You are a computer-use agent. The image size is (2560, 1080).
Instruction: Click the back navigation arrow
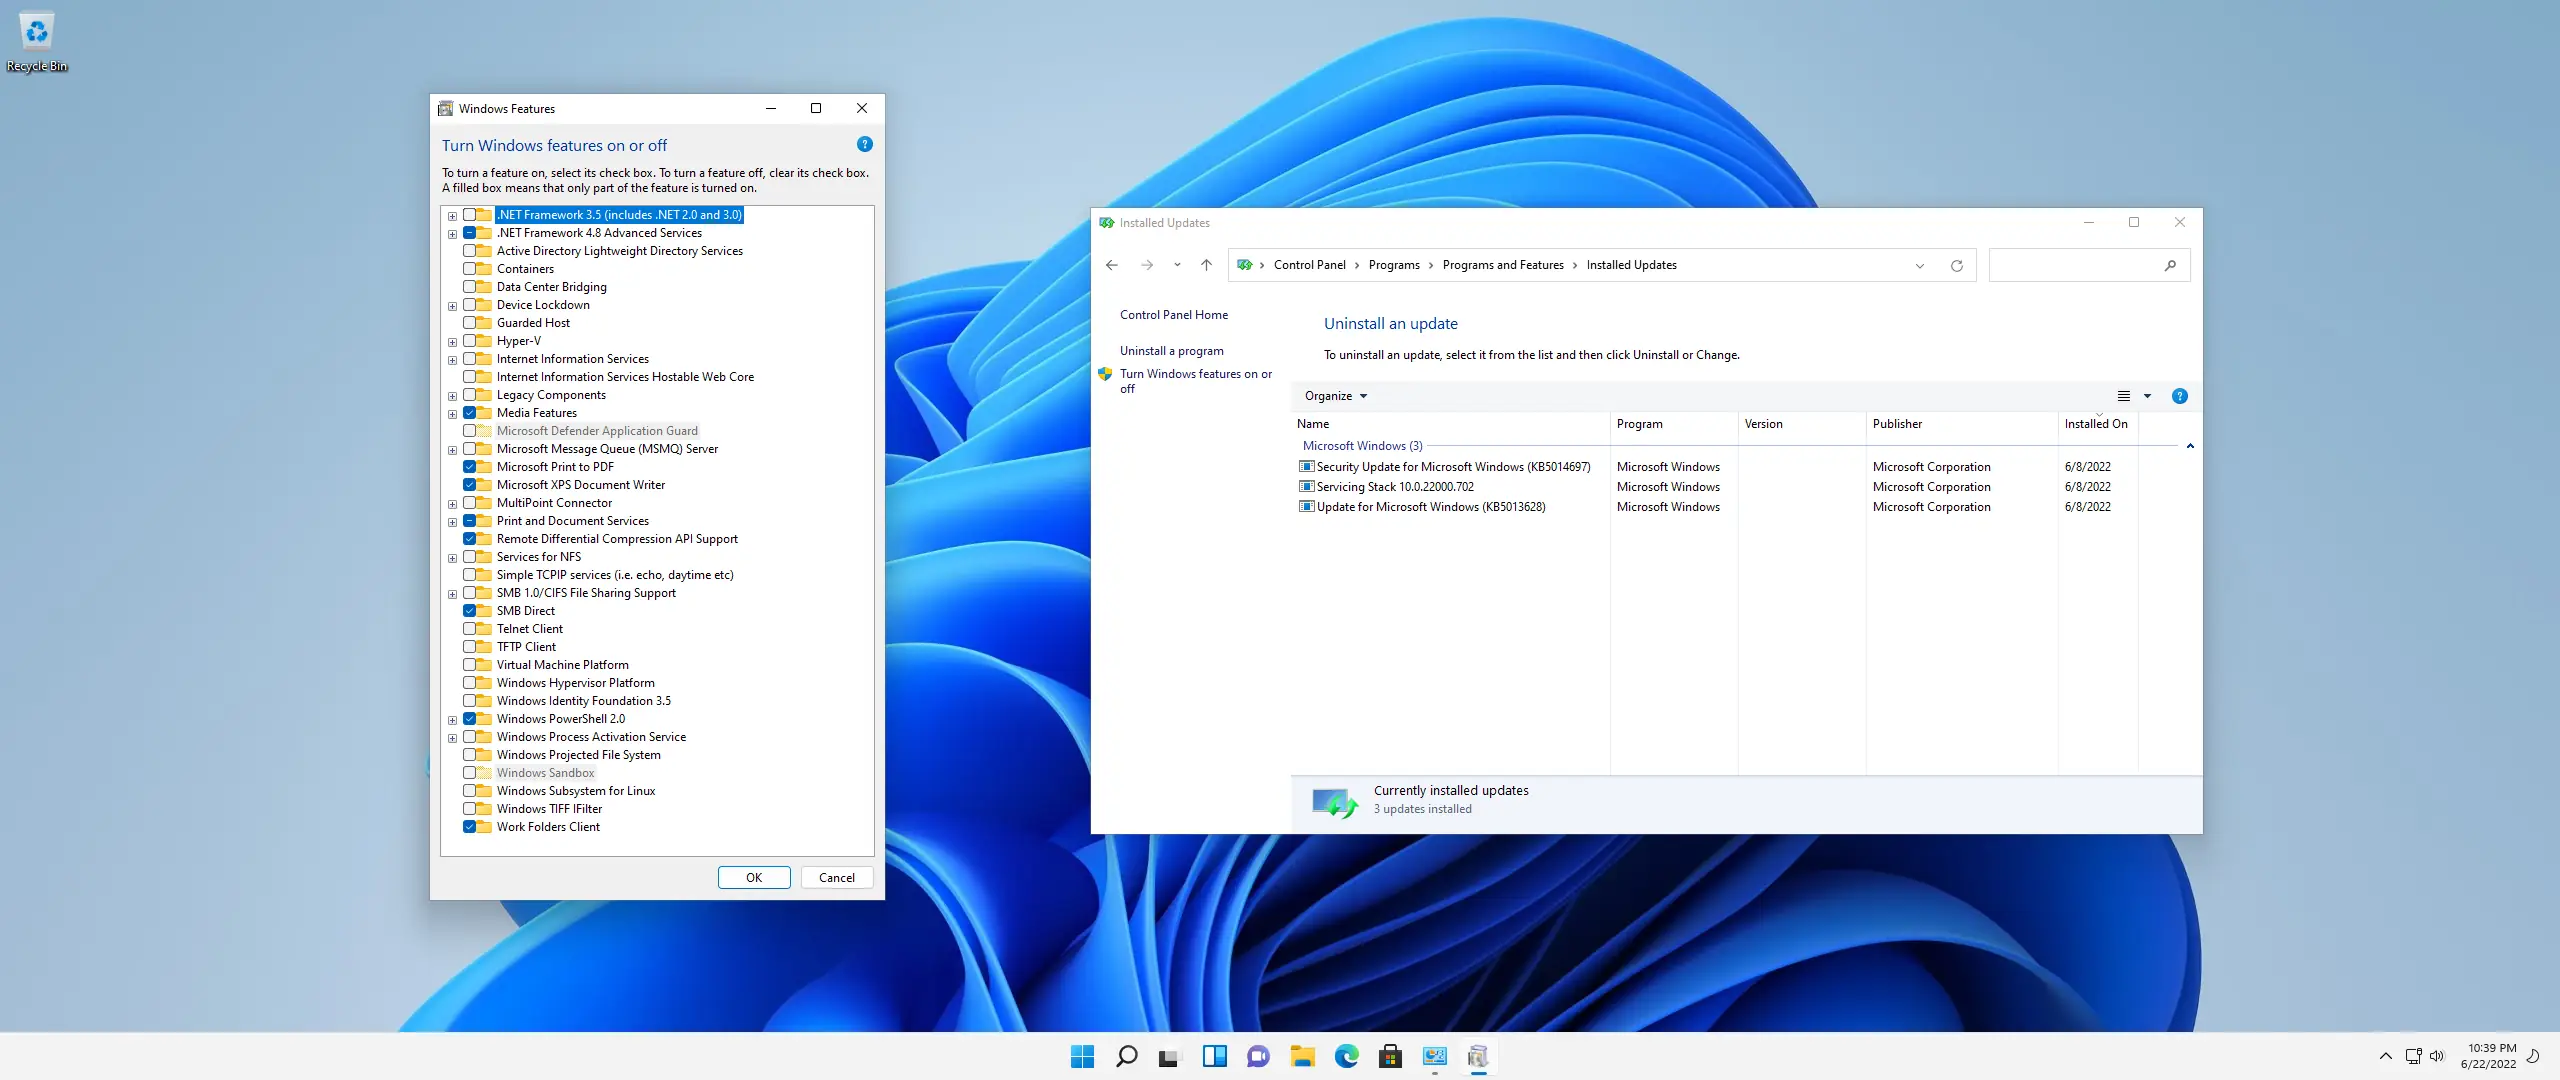[x=1112, y=265]
